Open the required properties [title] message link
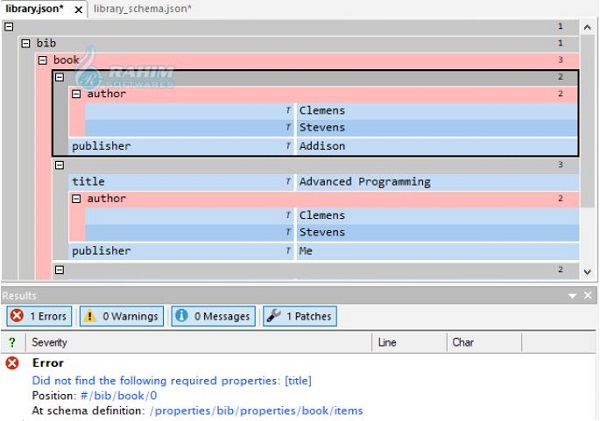The width and height of the screenshot is (600, 421). click(172, 381)
